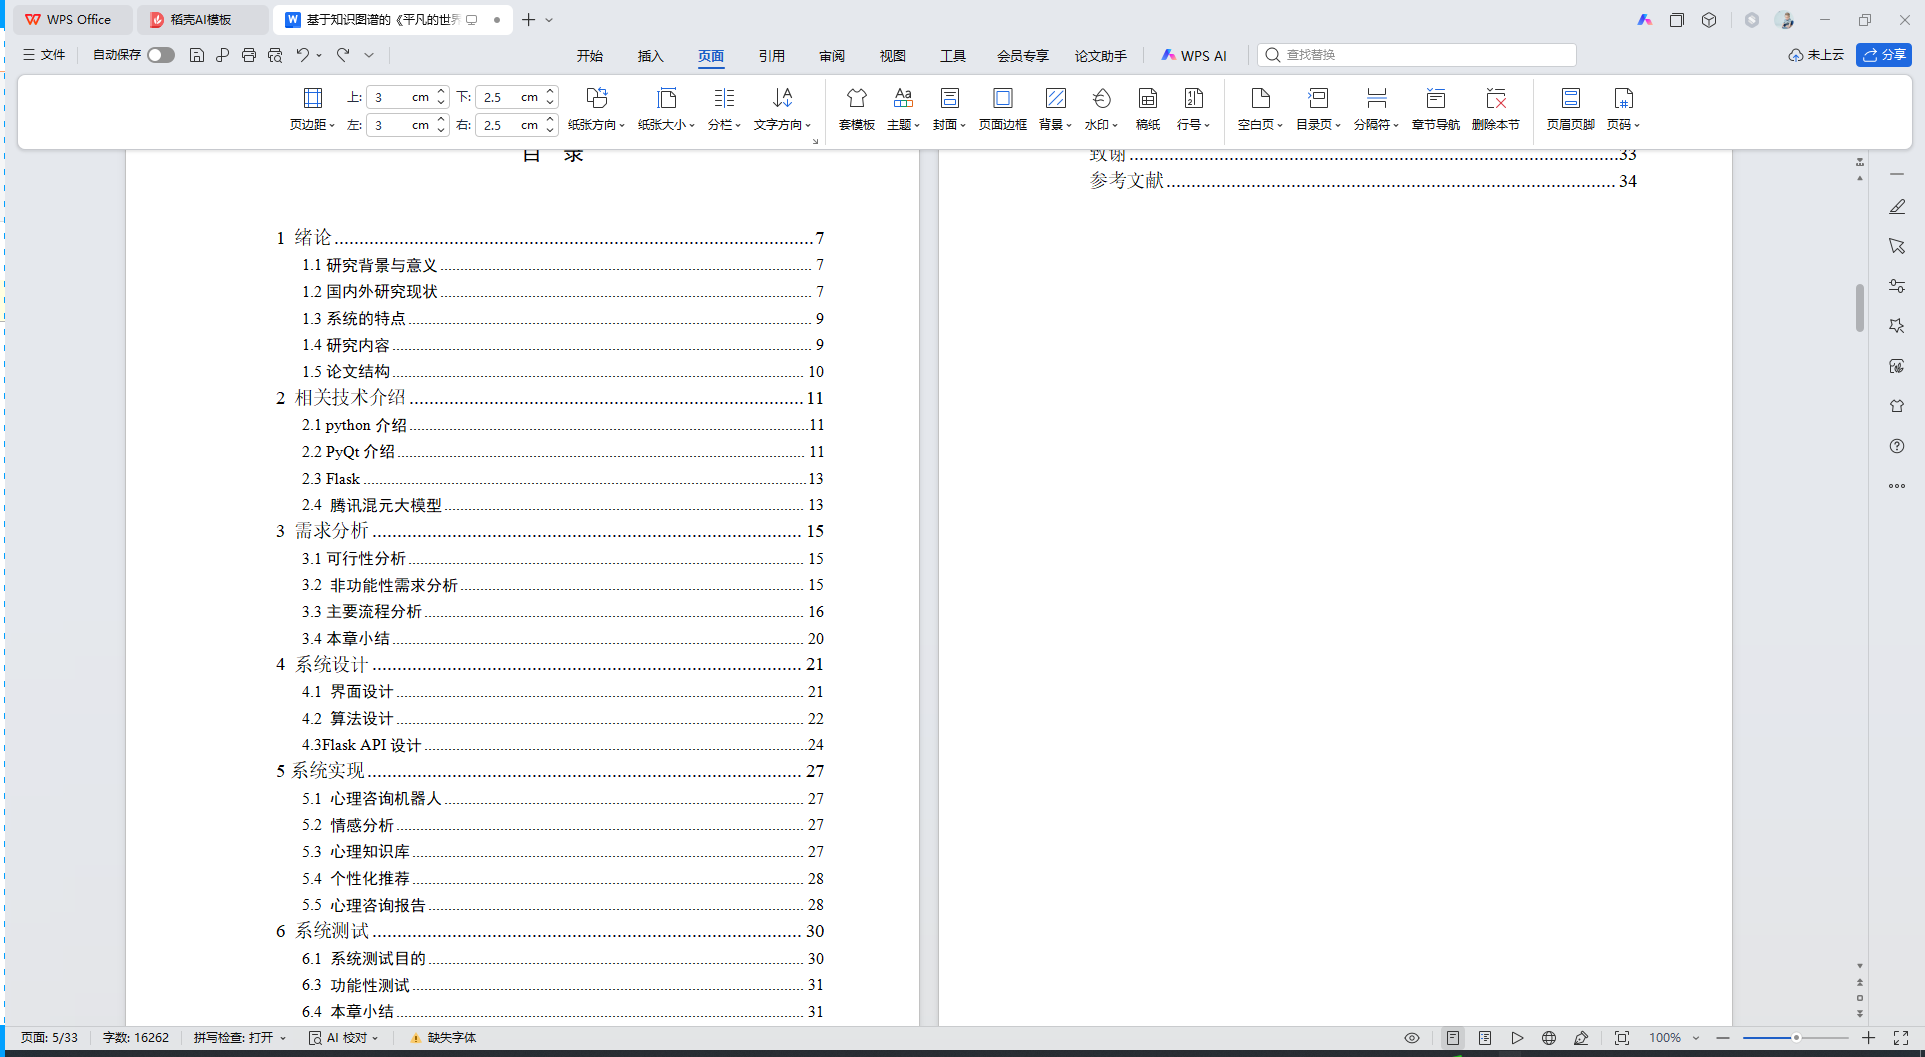Viewport: 1925px width, 1057px height.
Task: Open the 开始 Home ribbon tab
Action: (x=590, y=56)
